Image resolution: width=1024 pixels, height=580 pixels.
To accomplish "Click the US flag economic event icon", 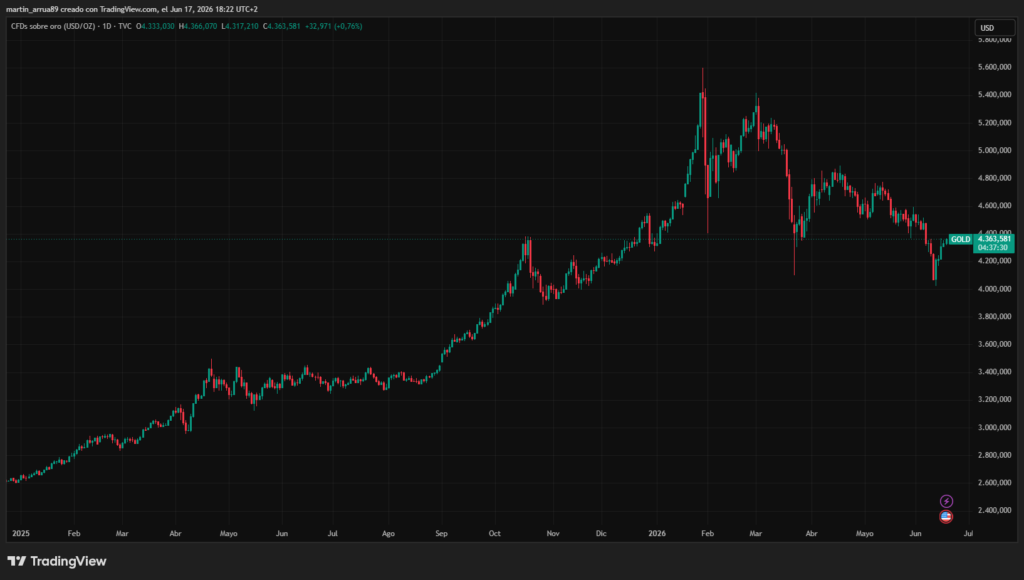I will coord(946,517).
